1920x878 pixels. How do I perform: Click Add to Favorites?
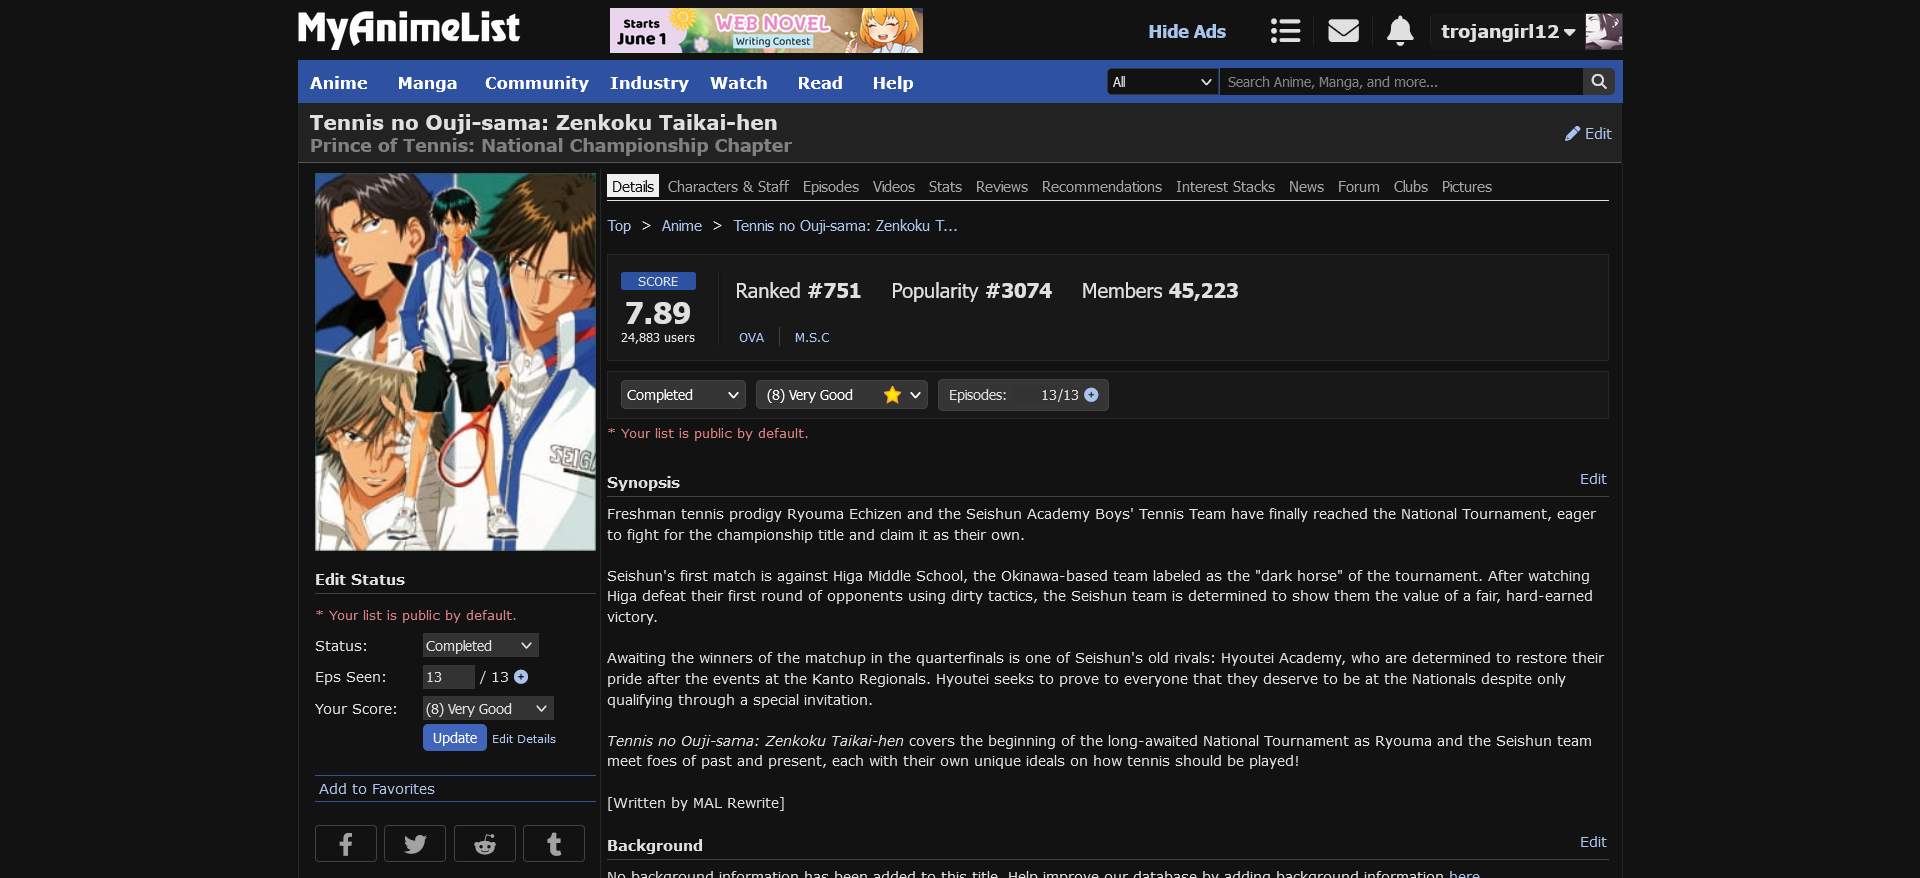click(x=377, y=789)
